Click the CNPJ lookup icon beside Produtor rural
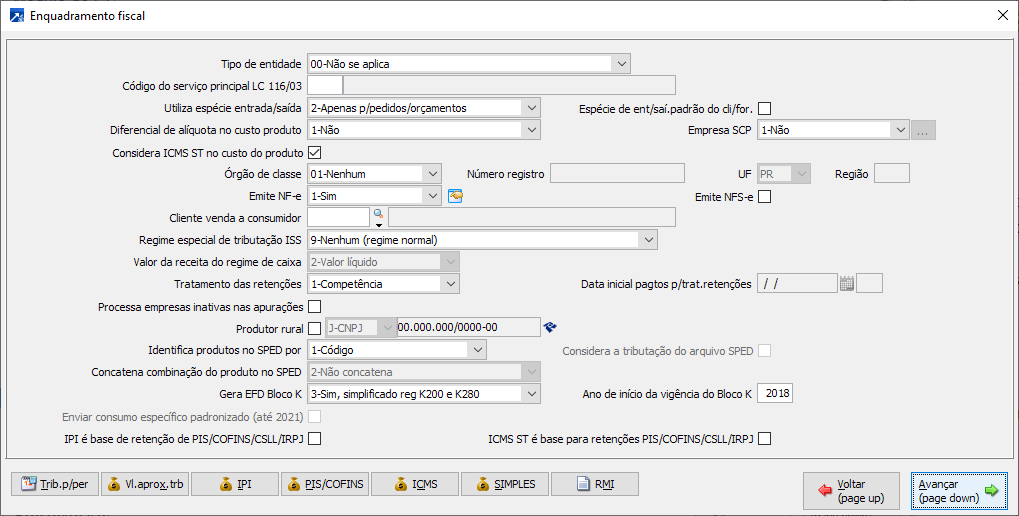The width and height of the screenshot is (1019, 516). tap(550, 327)
